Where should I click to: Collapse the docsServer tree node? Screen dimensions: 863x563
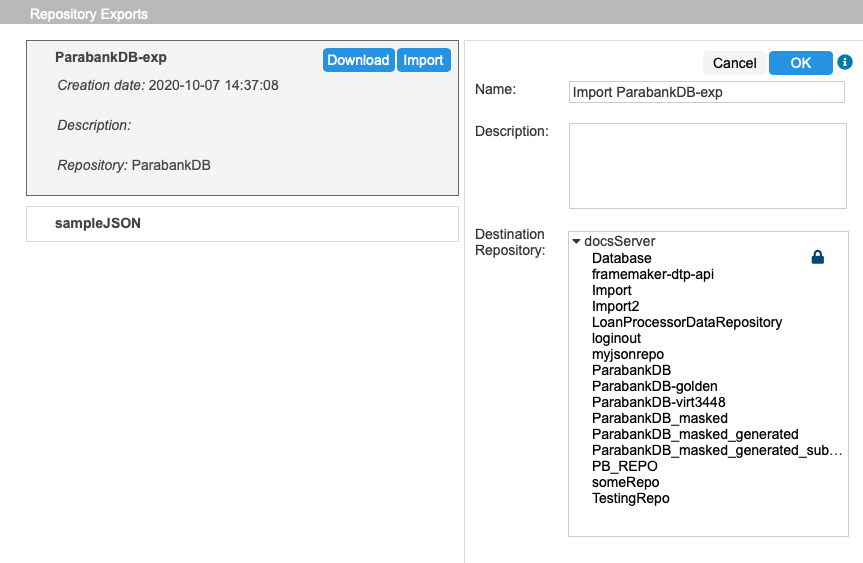coord(576,241)
